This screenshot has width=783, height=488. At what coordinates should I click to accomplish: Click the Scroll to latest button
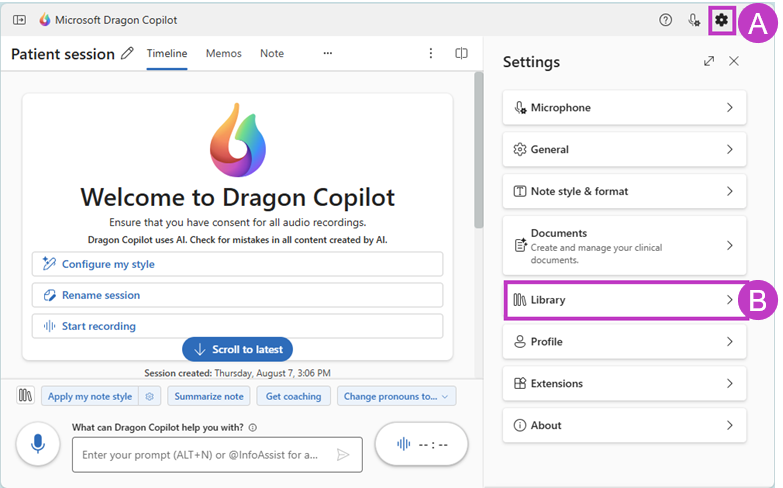pyautogui.click(x=237, y=349)
